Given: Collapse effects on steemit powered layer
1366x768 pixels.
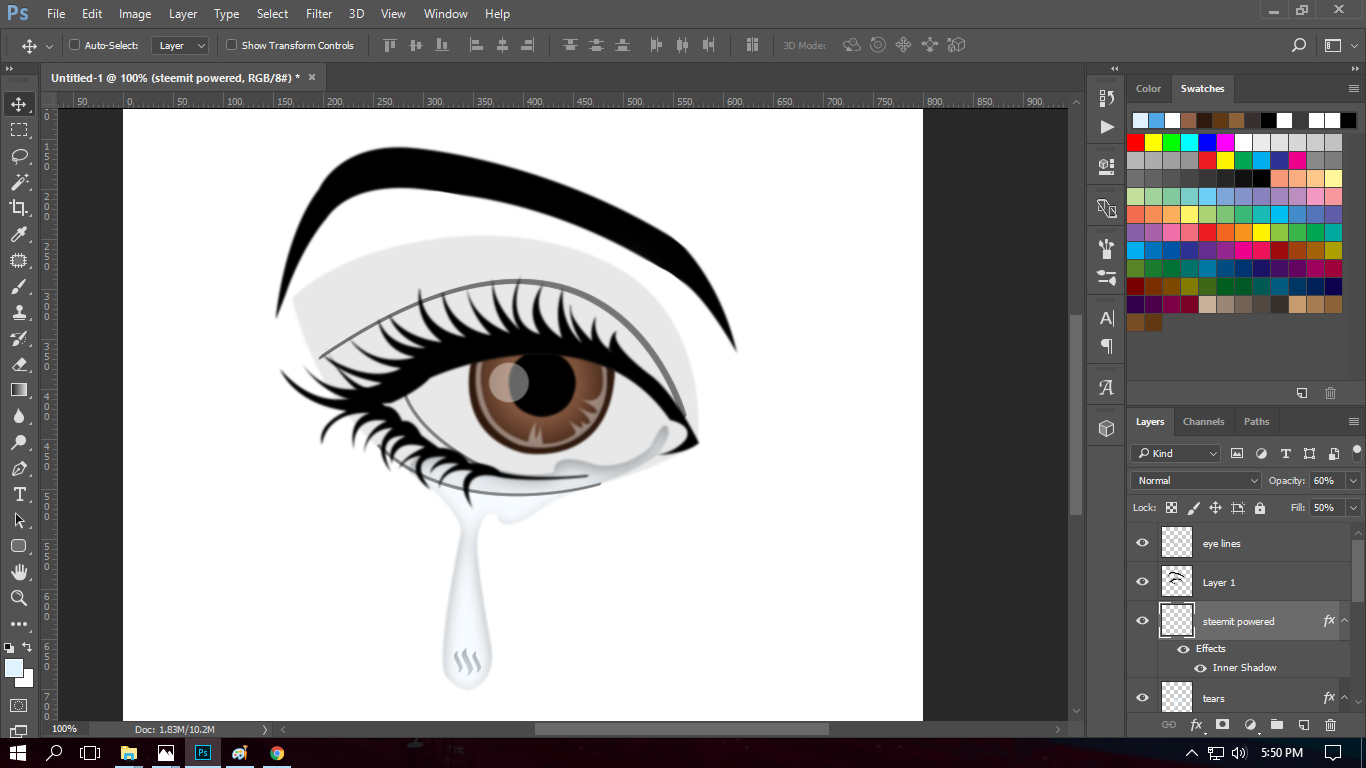Looking at the screenshot, I should 1345,621.
